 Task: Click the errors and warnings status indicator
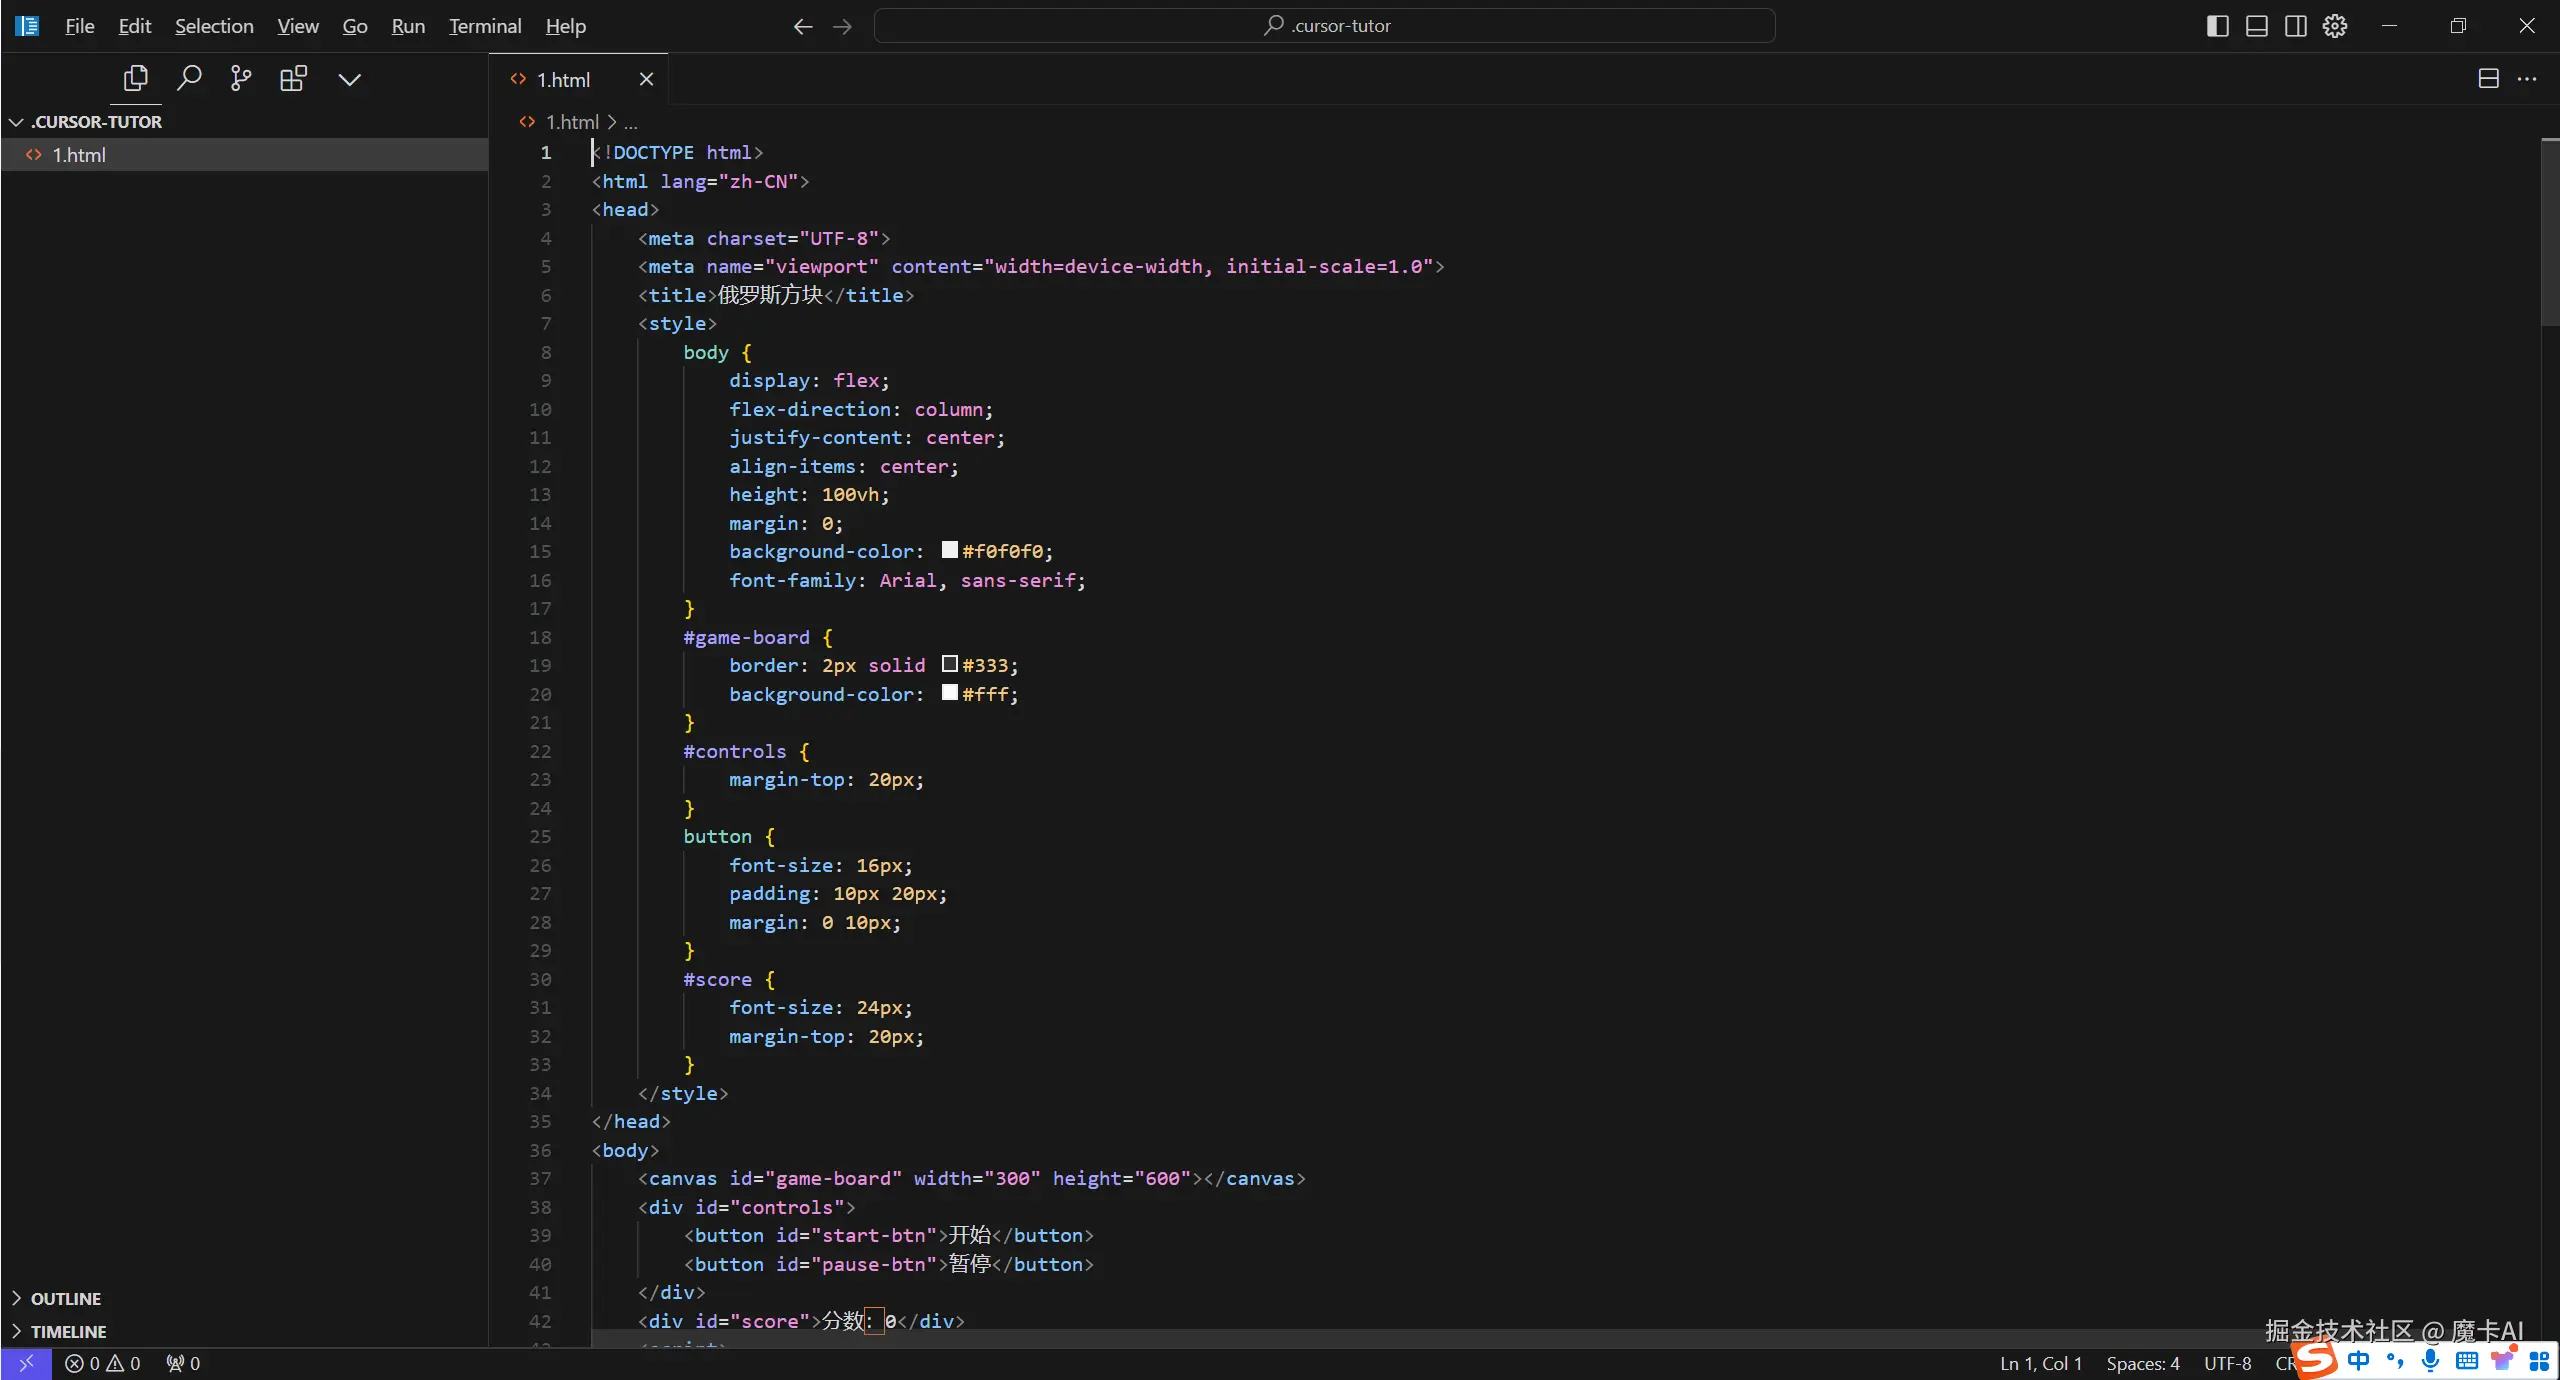[102, 1363]
